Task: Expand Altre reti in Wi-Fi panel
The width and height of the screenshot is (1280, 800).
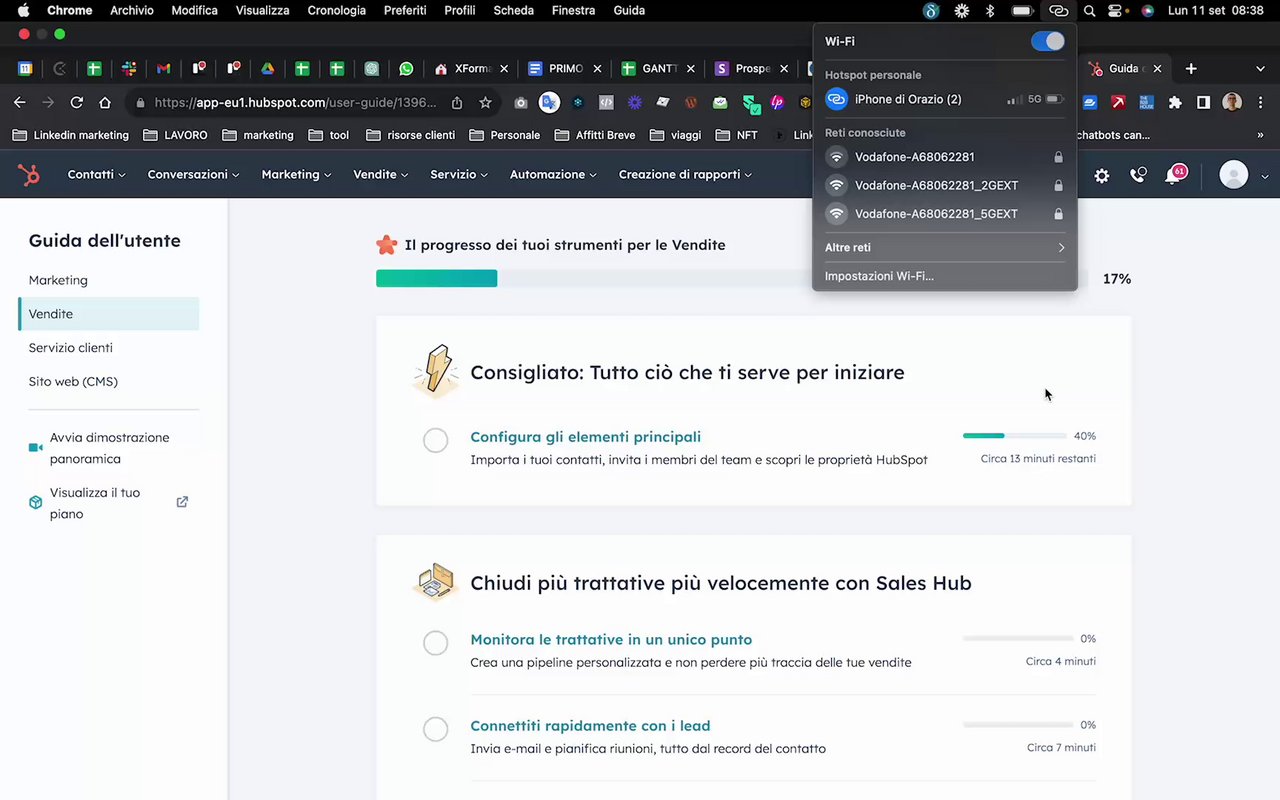Action: [944, 247]
